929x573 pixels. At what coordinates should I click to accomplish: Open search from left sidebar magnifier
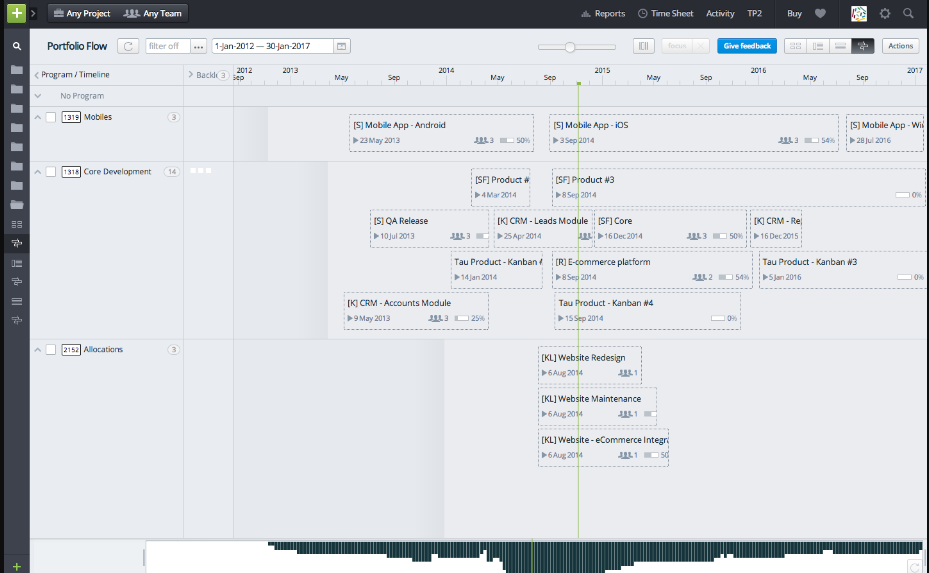(x=16, y=46)
